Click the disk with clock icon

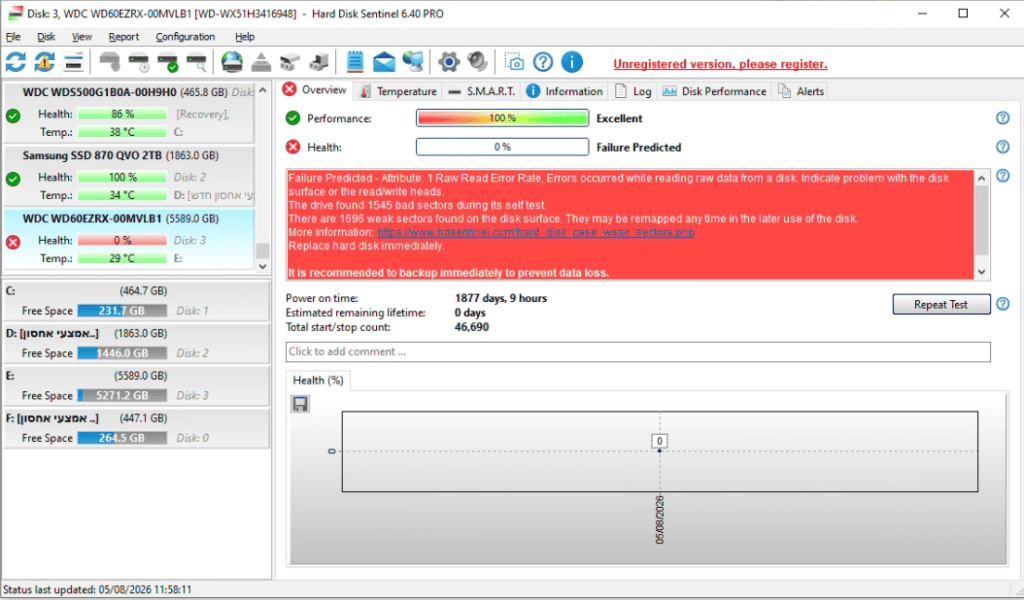pos(138,63)
